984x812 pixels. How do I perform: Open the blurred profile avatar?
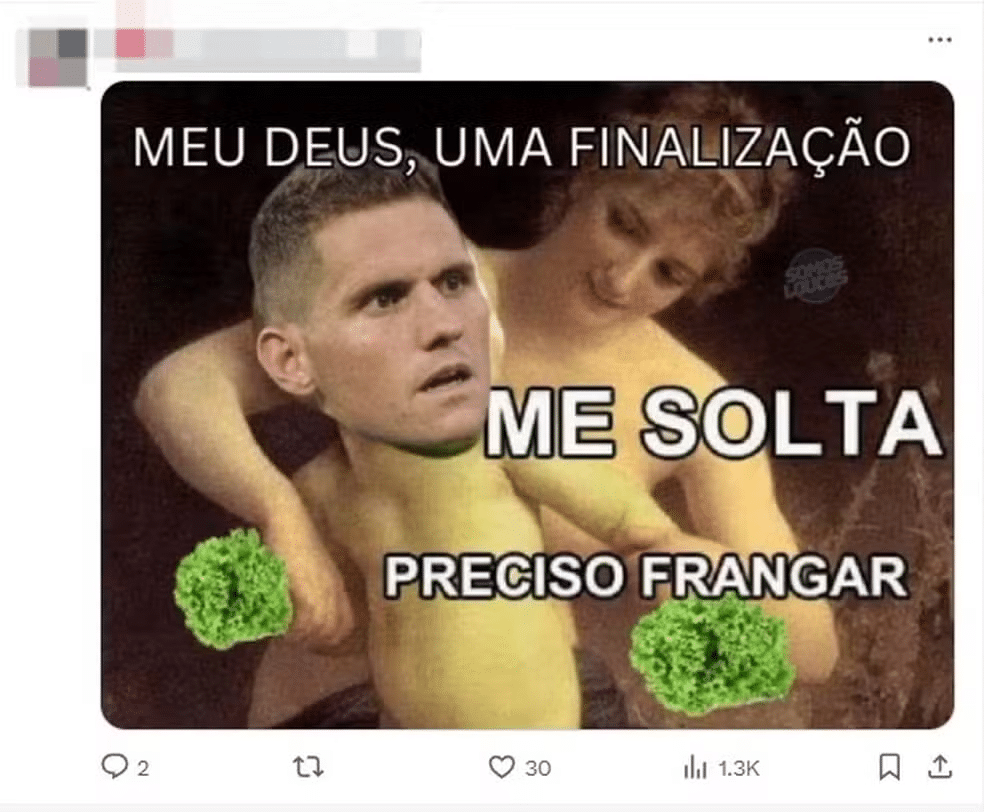58,58
